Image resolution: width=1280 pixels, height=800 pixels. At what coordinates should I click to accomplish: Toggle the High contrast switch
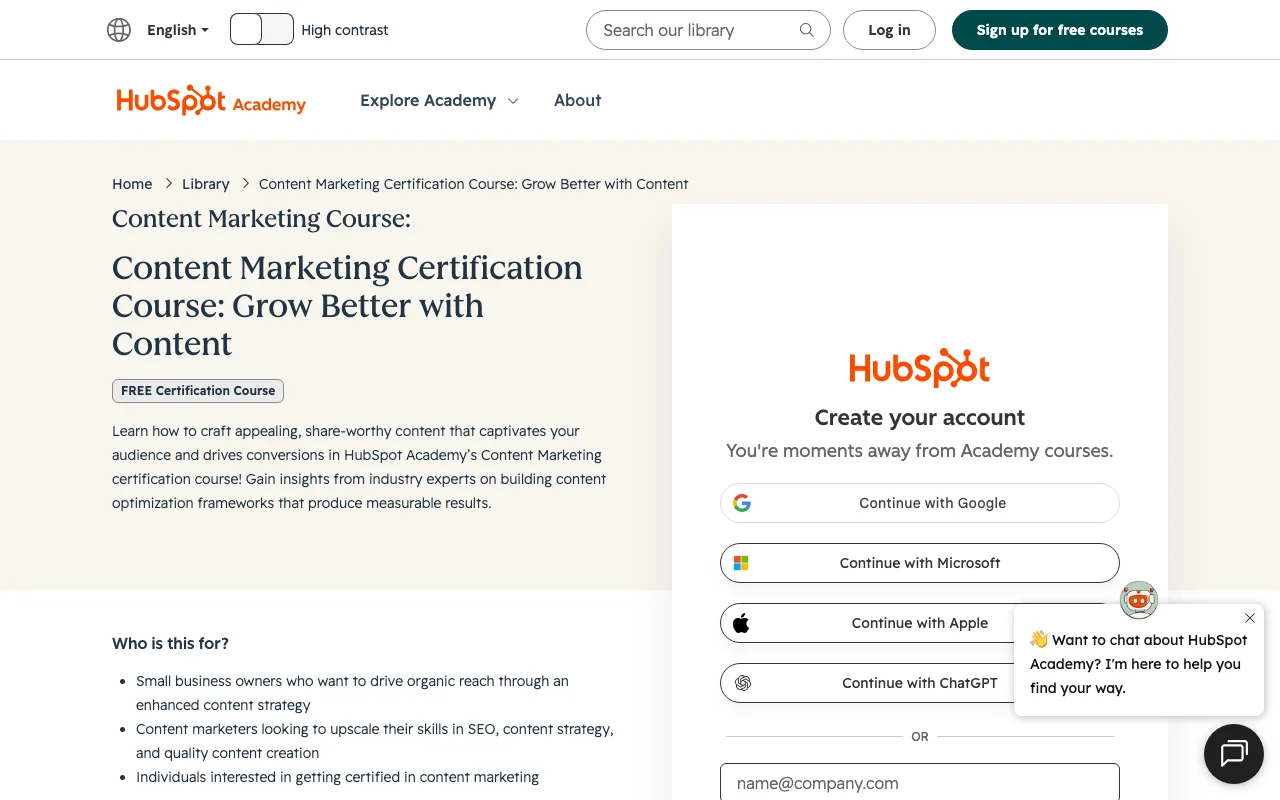click(262, 29)
